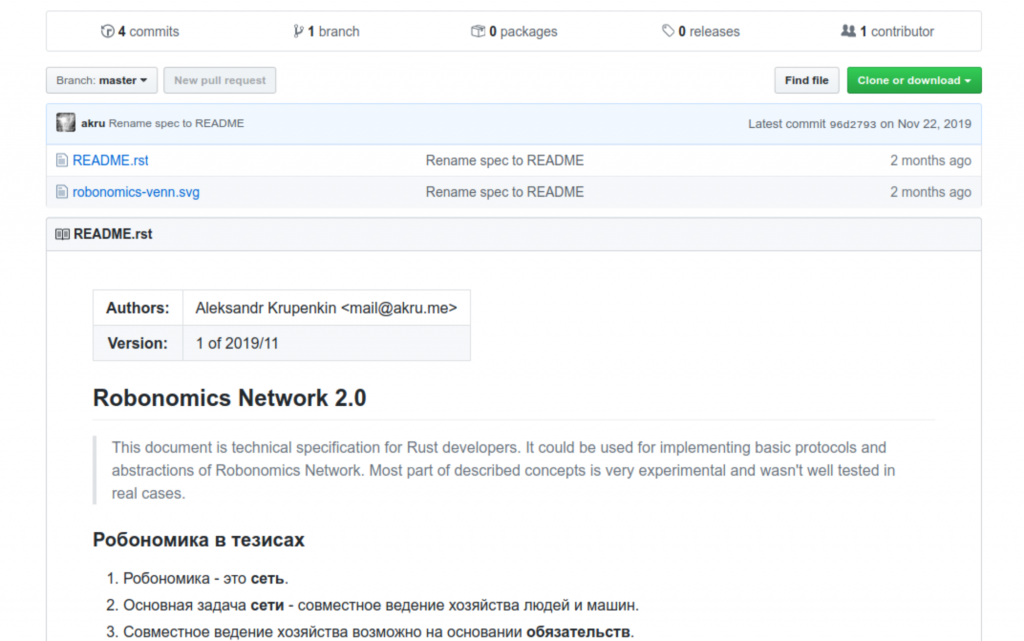Open the Clone or download dropdown
Screen dimensions: 1024x641
tap(914, 80)
